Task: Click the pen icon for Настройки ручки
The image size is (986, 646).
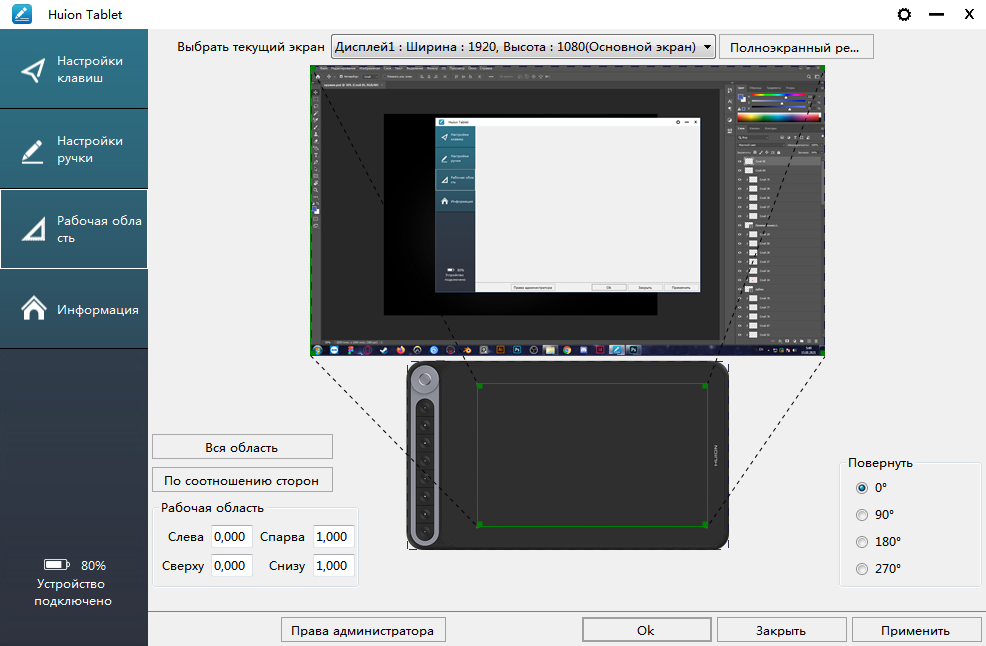Action: click(33, 150)
